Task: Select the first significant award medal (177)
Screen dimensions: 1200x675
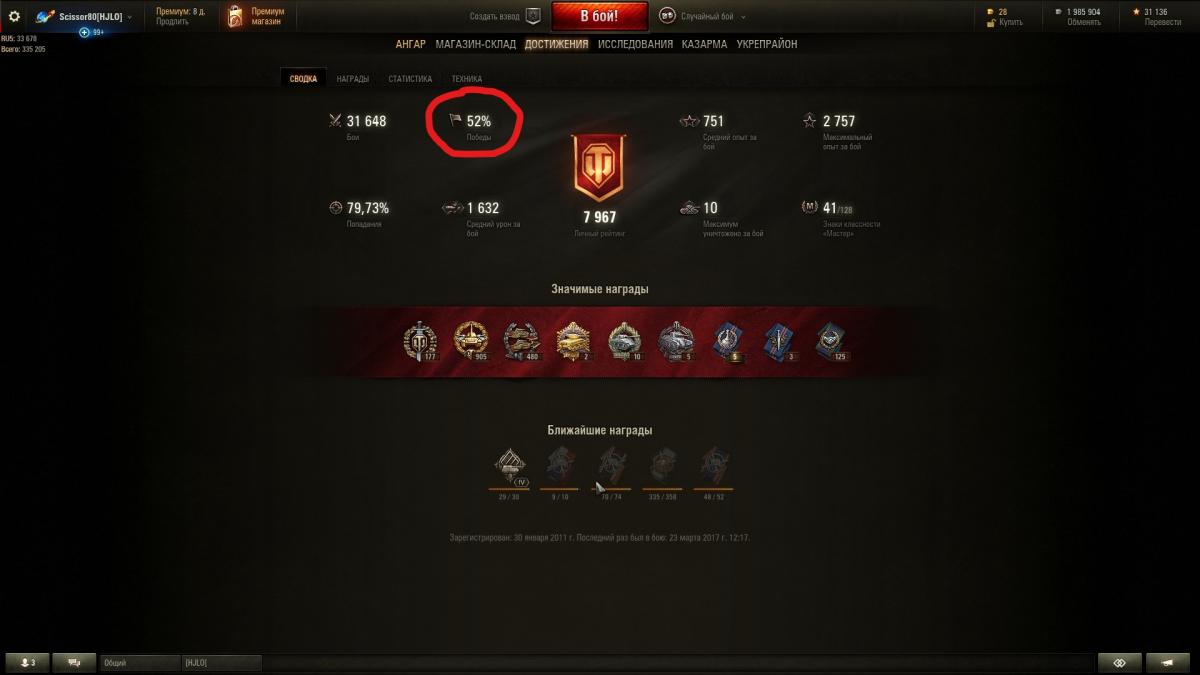Action: click(419, 341)
